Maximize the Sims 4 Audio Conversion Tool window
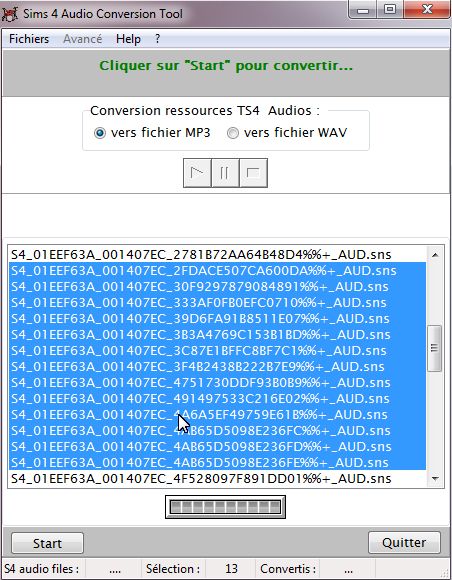The height and width of the screenshot is (580, 452). point(389,10)
